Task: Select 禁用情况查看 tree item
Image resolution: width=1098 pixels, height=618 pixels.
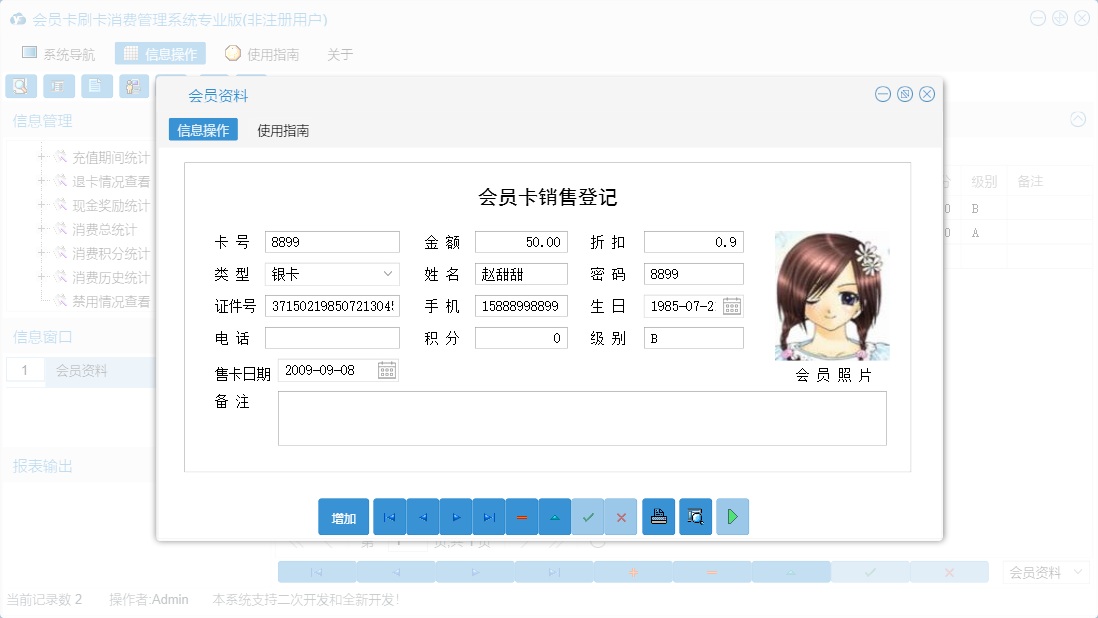Action: pyautogui.click(x=111, y=302)
